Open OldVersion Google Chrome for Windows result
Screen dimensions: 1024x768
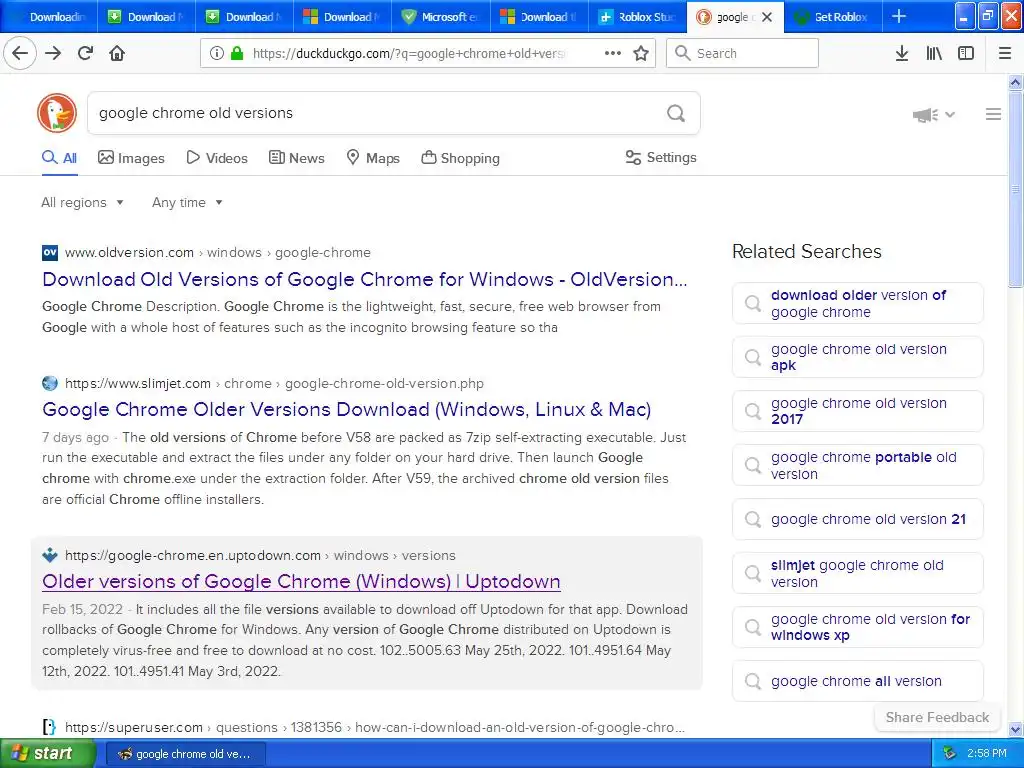(364, 280)
